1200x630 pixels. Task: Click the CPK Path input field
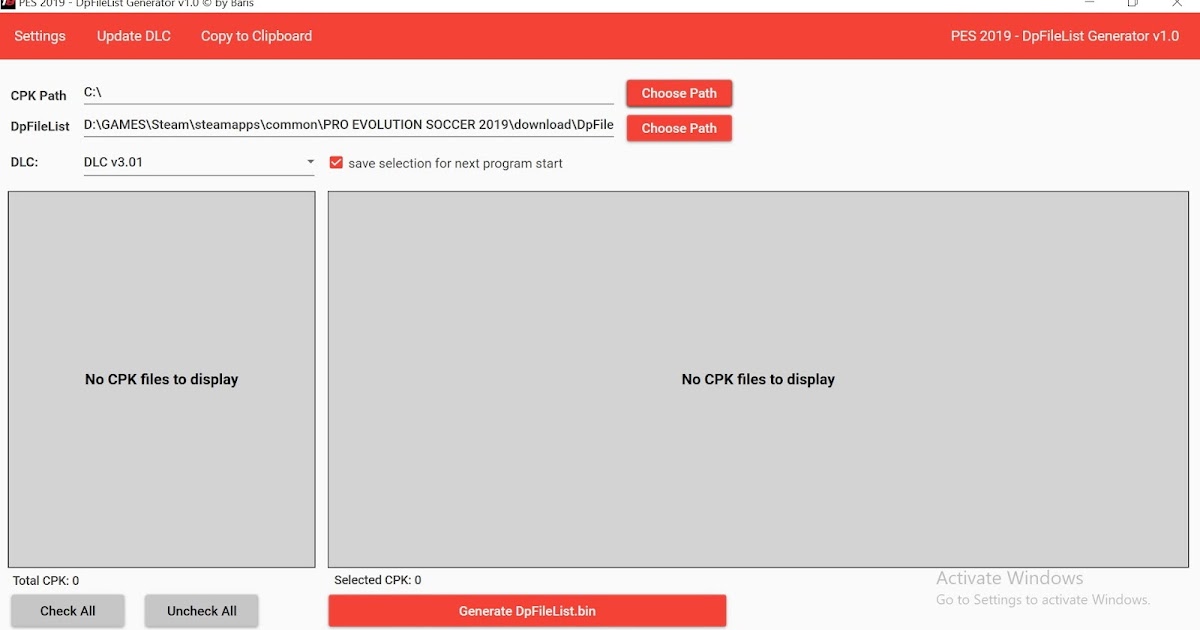click(x=348, y=92)
